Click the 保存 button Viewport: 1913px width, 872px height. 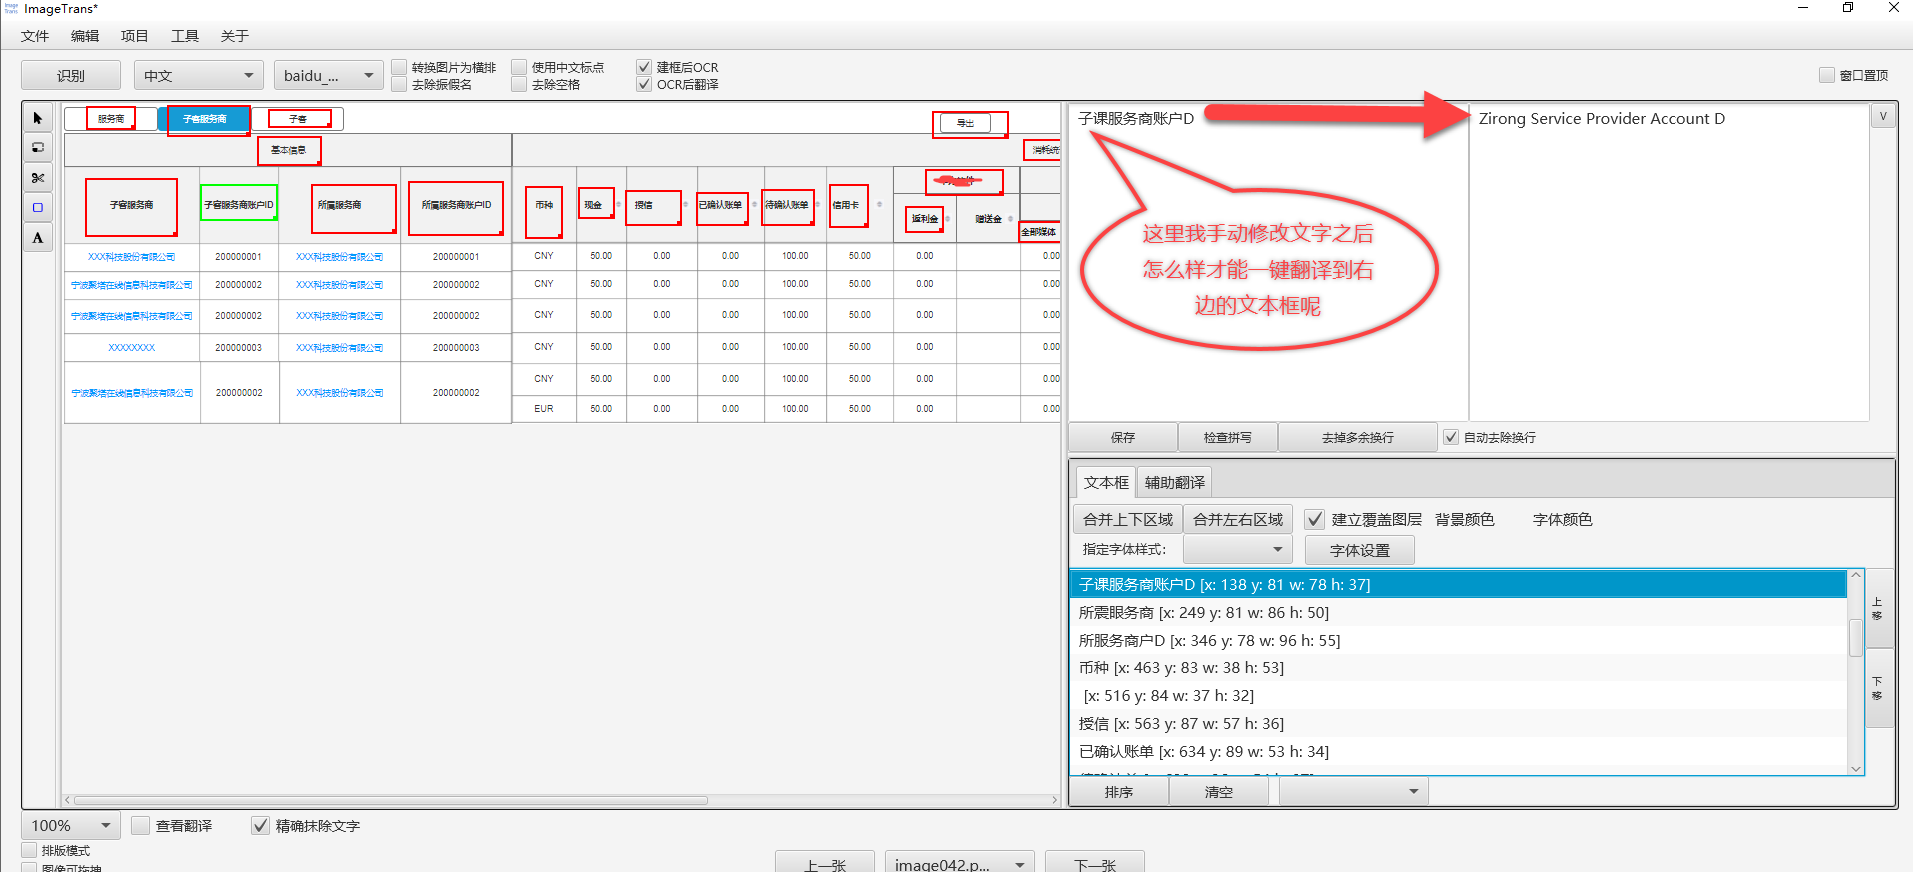(1123, 437)
